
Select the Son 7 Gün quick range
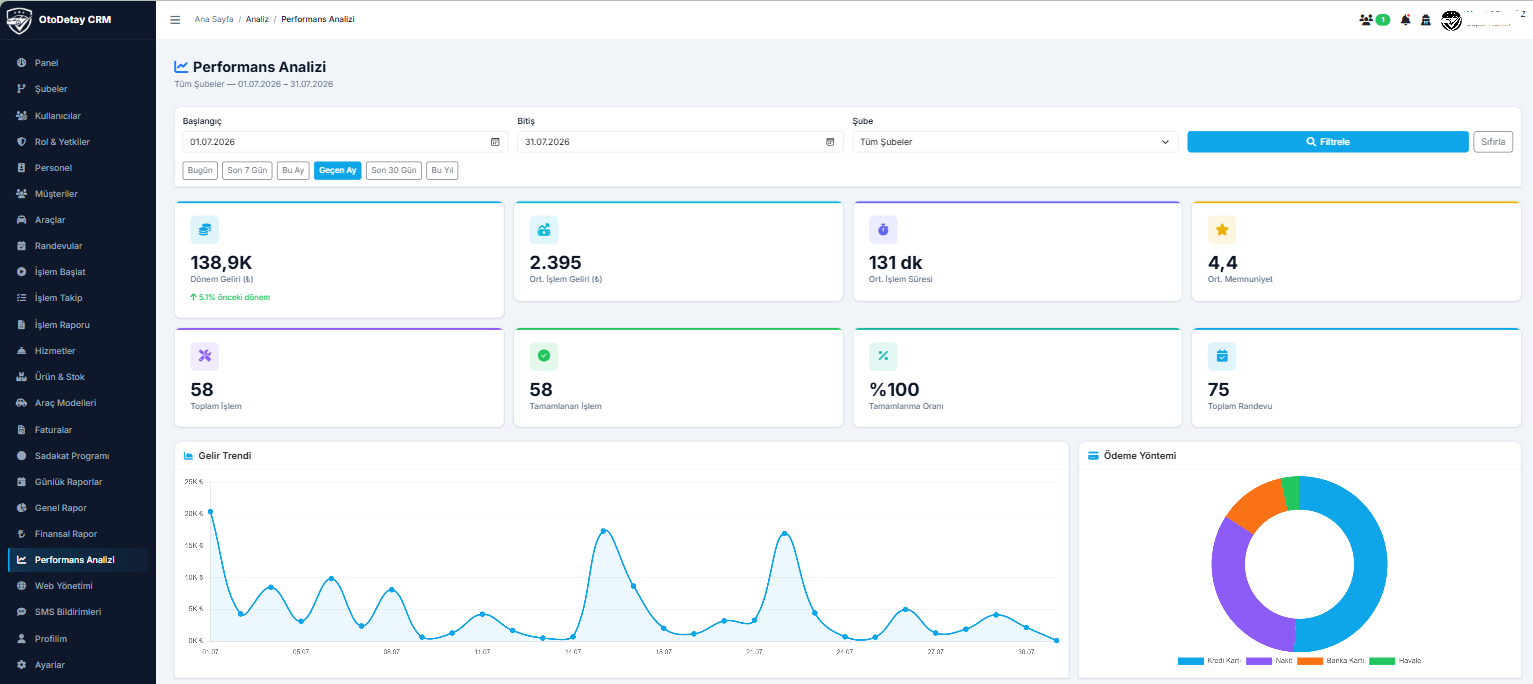tap(248, 170)
